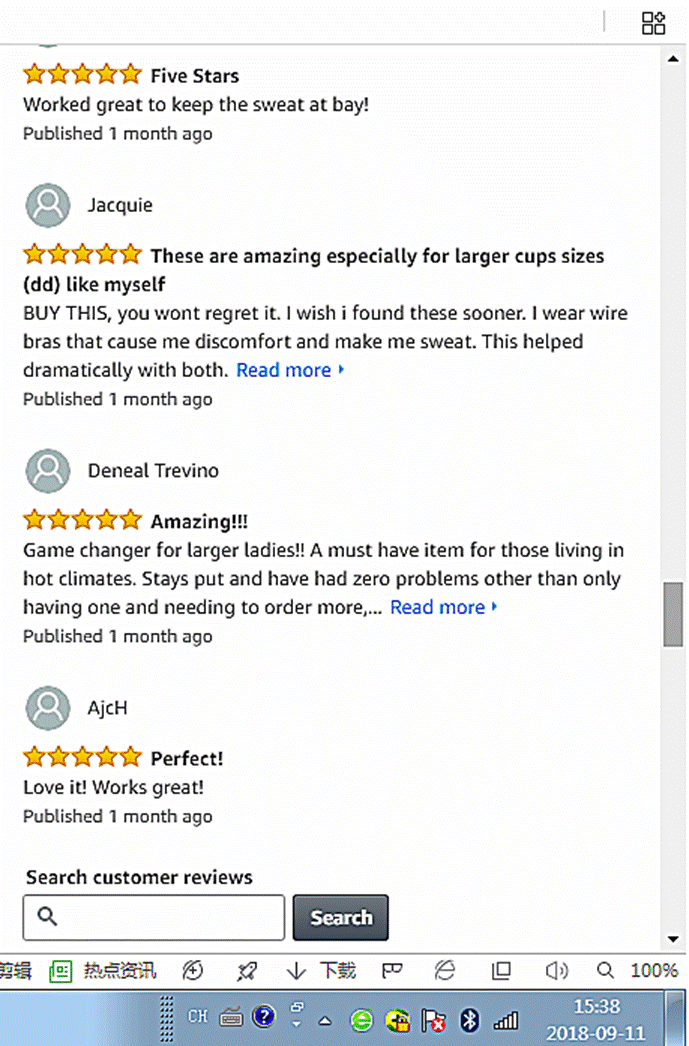Expand Jacquie's review with Read more
689x1046 pixels.
click(290, 370)
